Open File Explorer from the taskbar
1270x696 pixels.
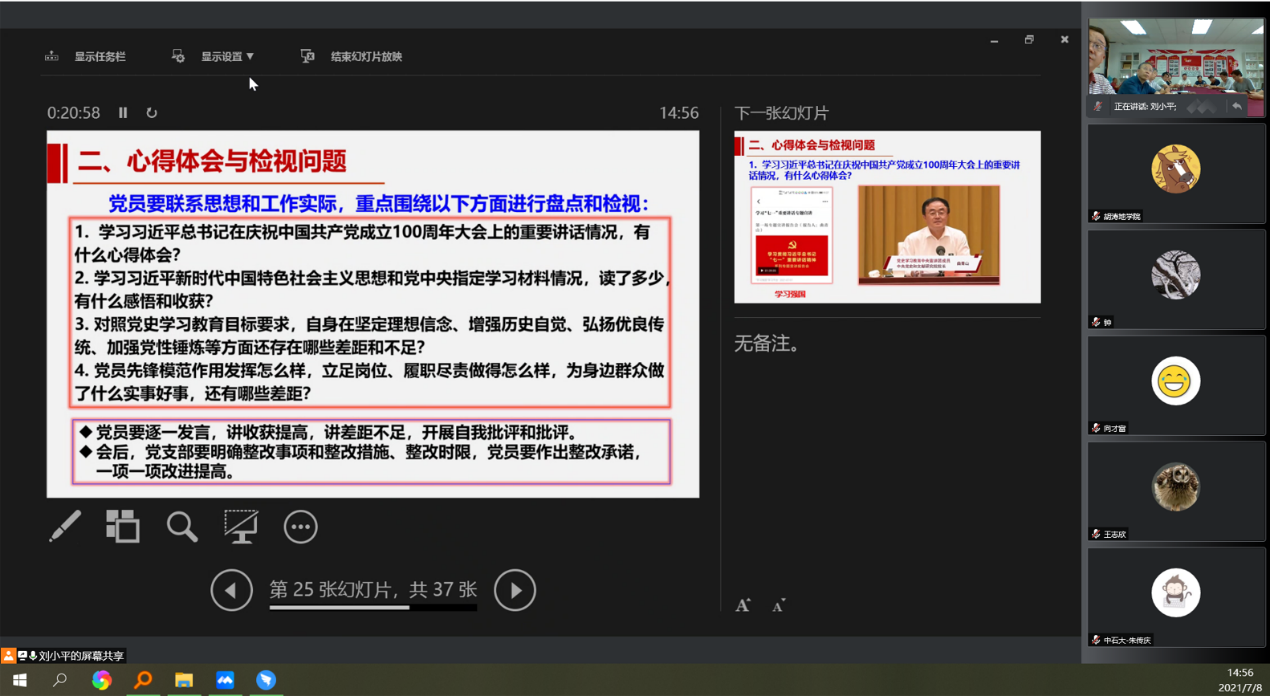pyautogui.click(x=184, y=680)
